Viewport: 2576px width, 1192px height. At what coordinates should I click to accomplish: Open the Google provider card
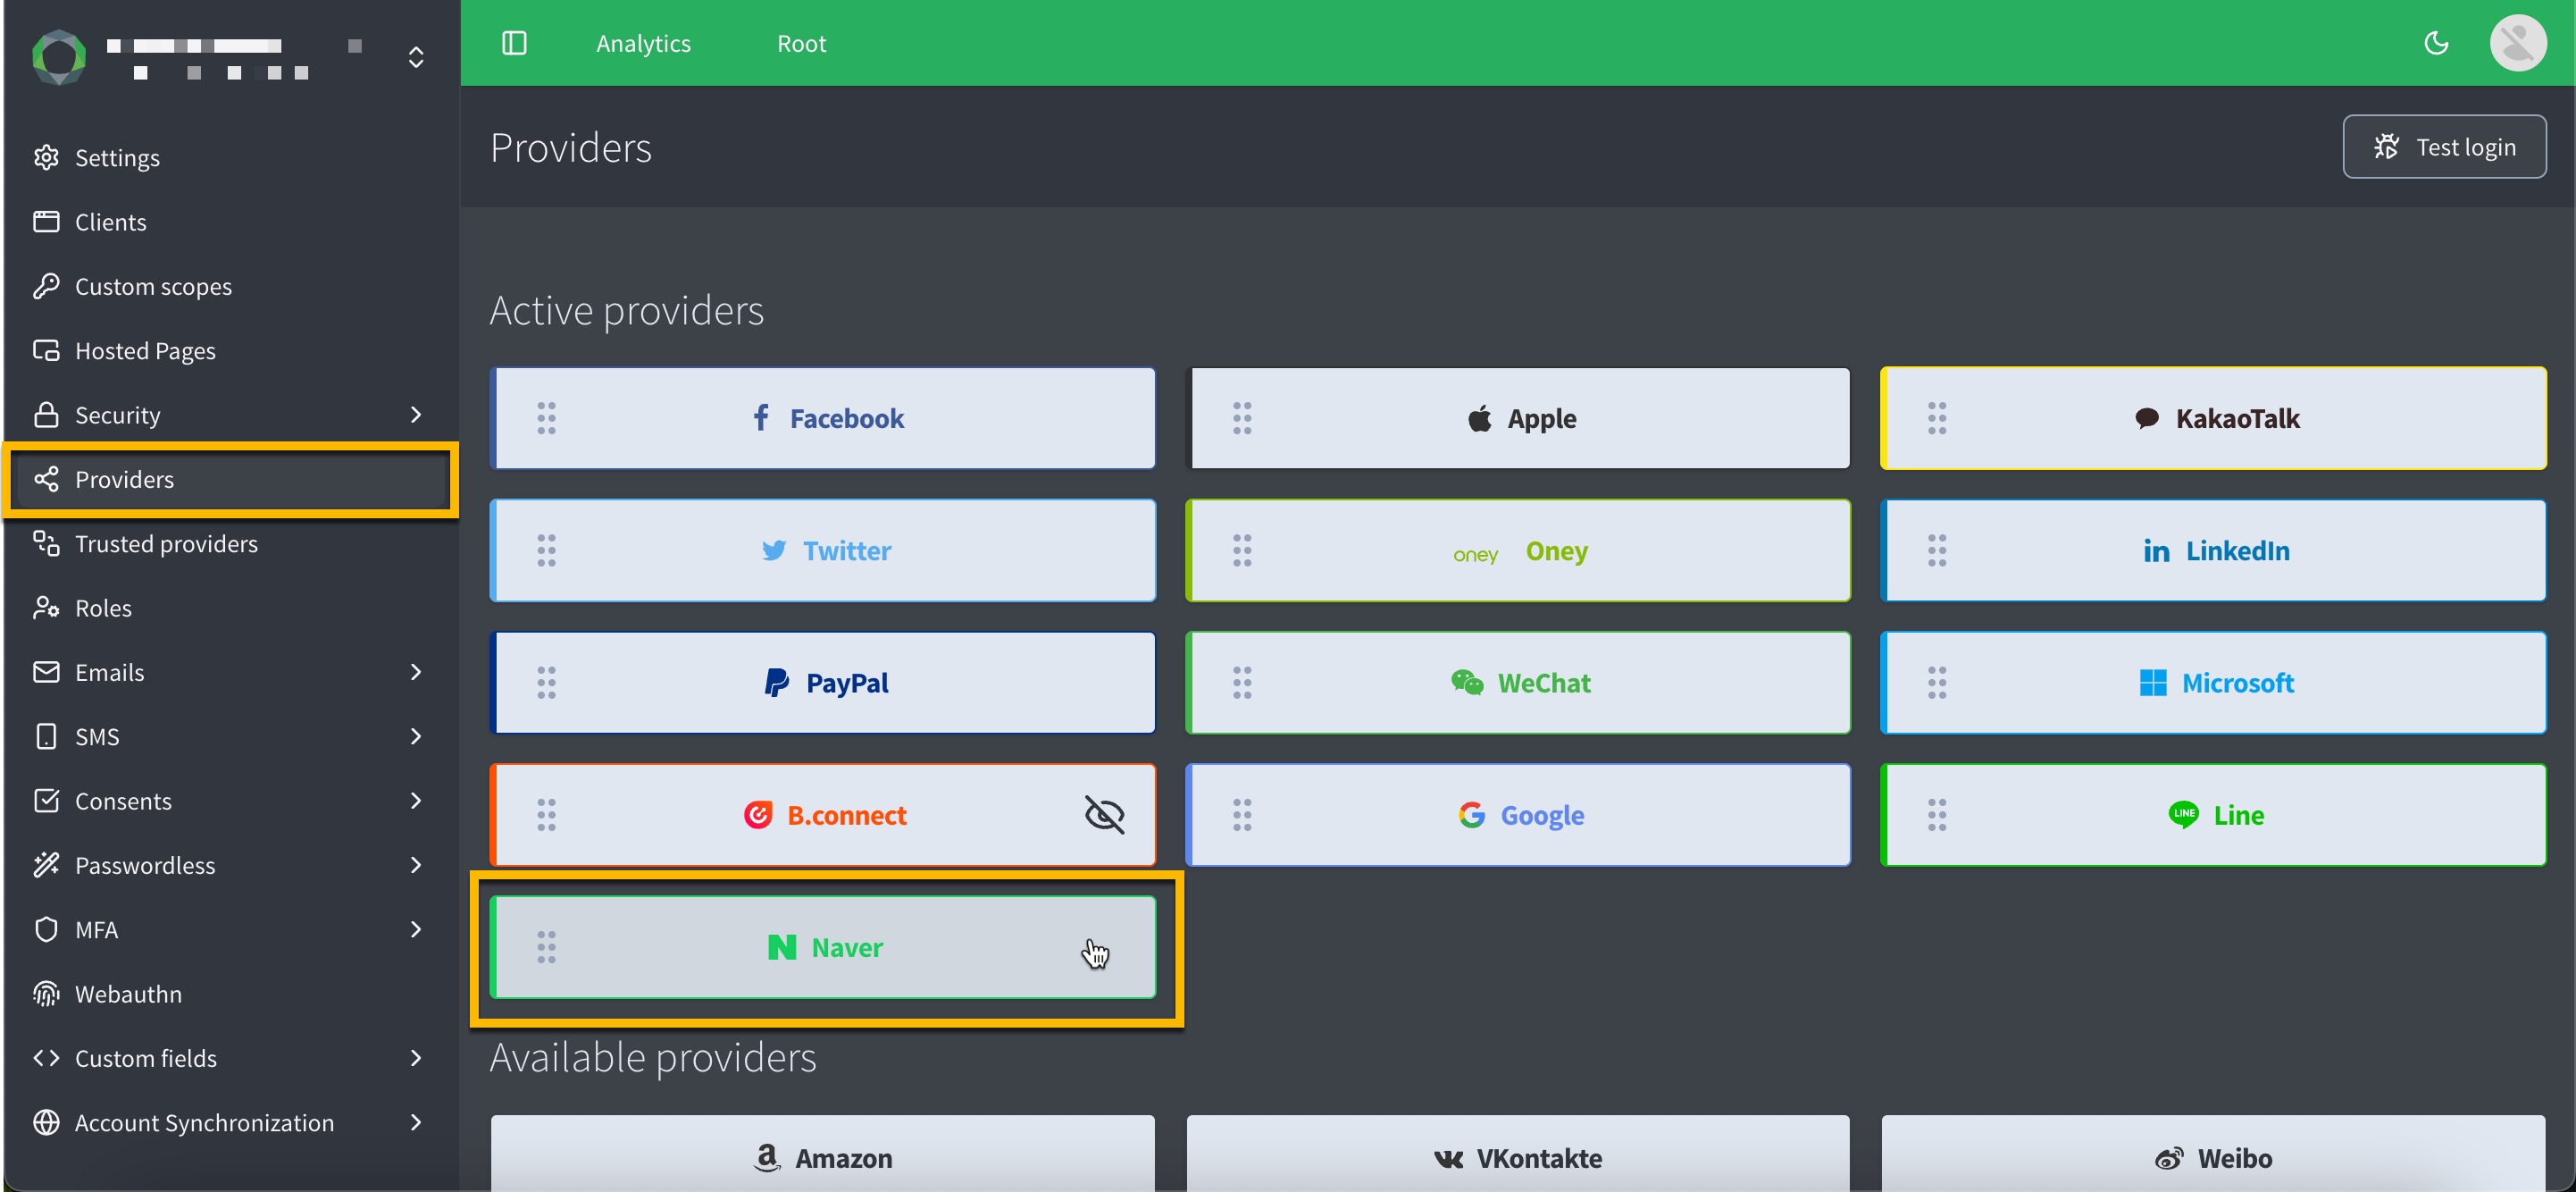(1518, 814)
